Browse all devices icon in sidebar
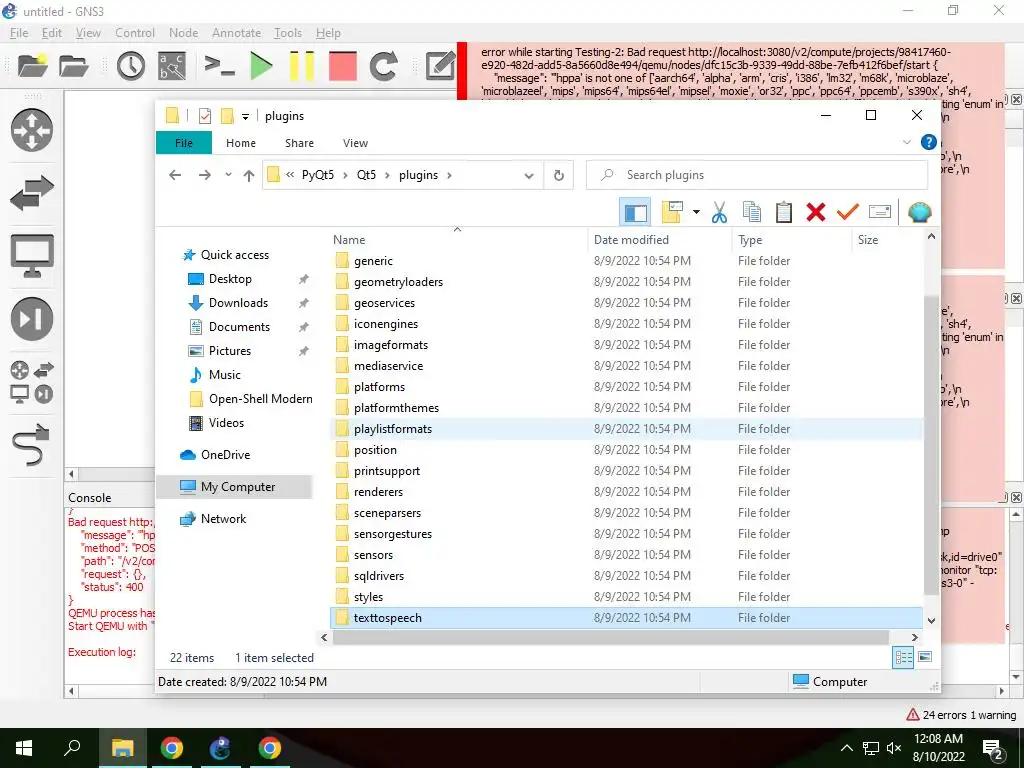 31,382
